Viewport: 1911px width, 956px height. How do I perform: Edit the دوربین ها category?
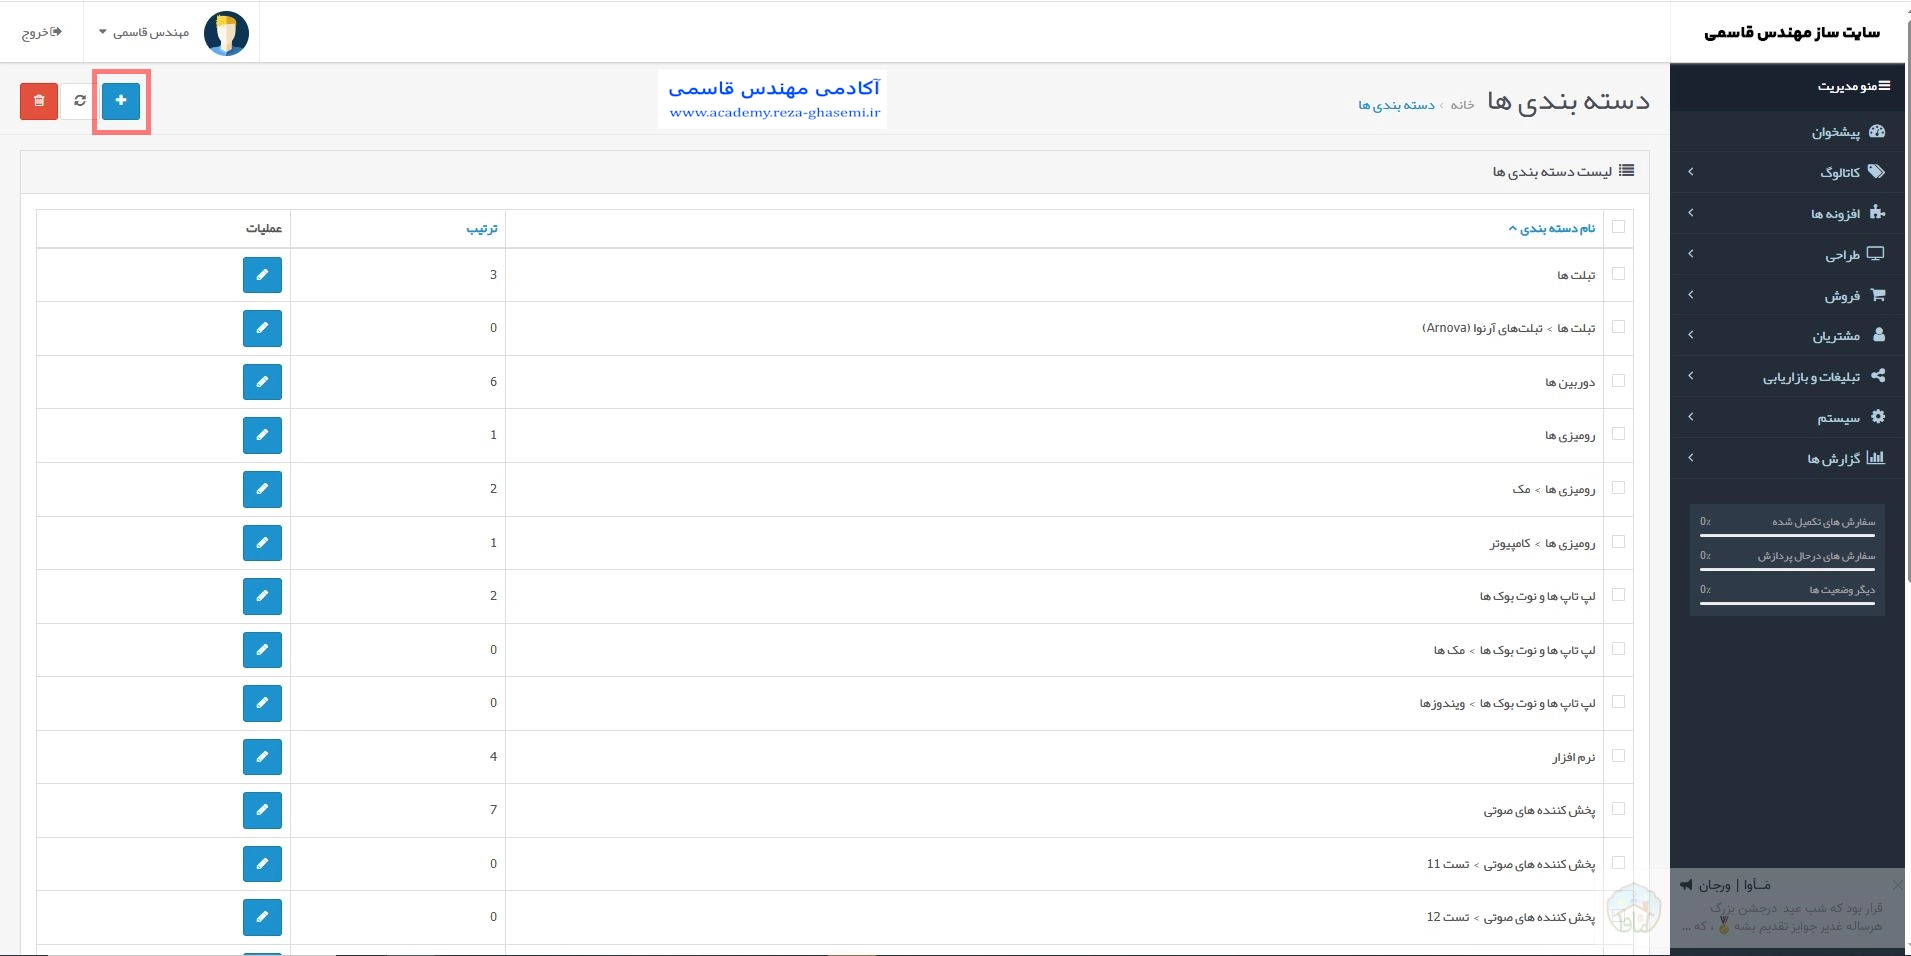coord(262,382)
